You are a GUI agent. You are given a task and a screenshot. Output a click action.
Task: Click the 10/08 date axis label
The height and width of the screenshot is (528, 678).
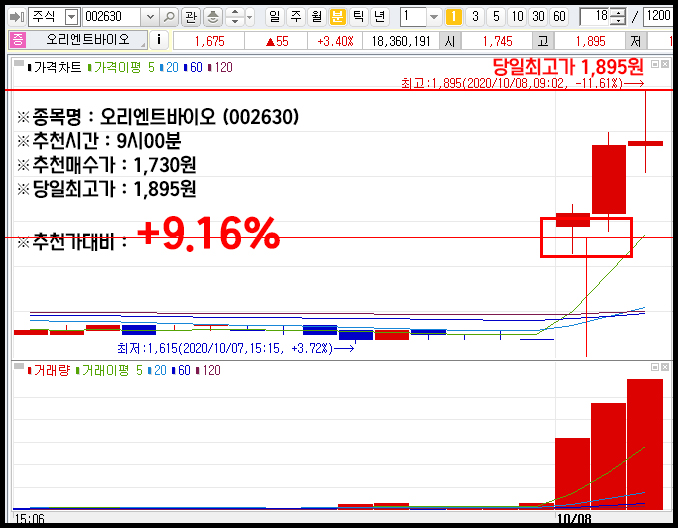click(x=574, y=518)
